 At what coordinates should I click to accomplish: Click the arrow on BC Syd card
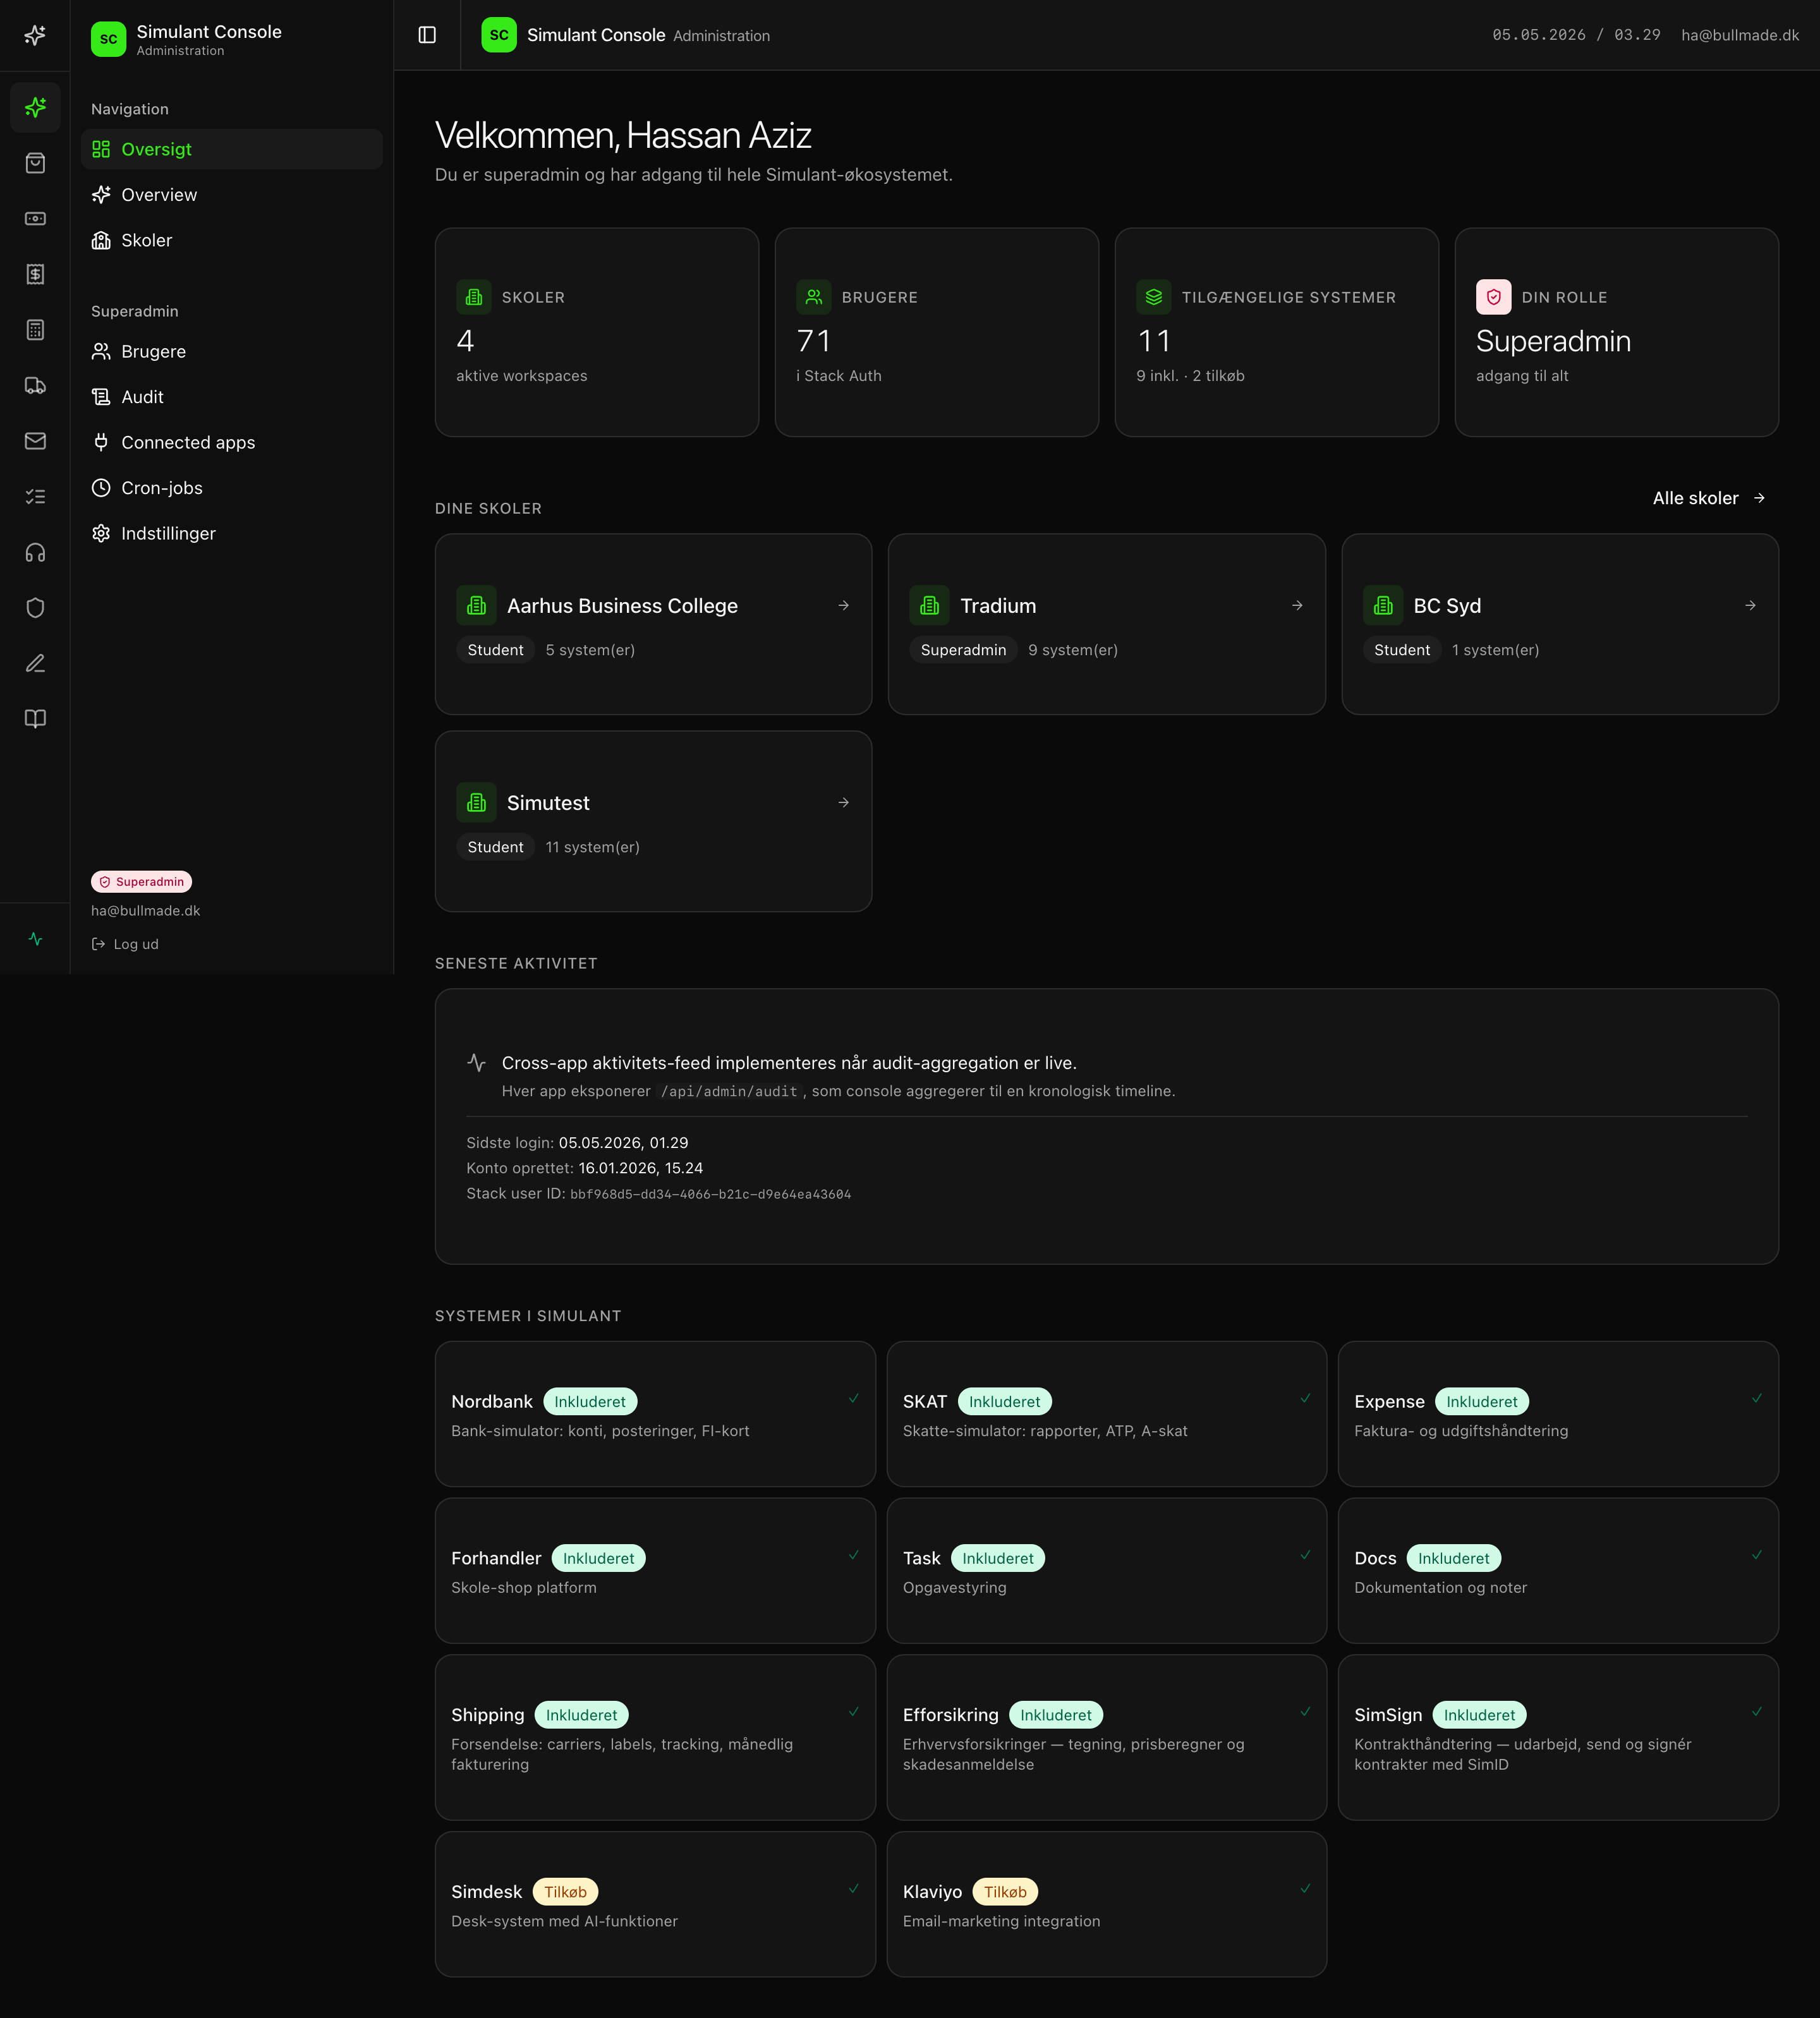tap(1750, 605)
